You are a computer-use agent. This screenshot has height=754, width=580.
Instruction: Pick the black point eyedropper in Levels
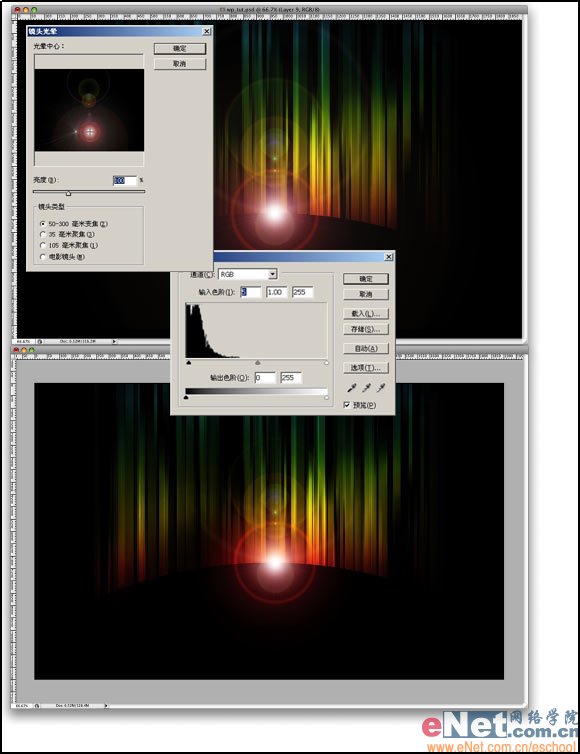352,388
